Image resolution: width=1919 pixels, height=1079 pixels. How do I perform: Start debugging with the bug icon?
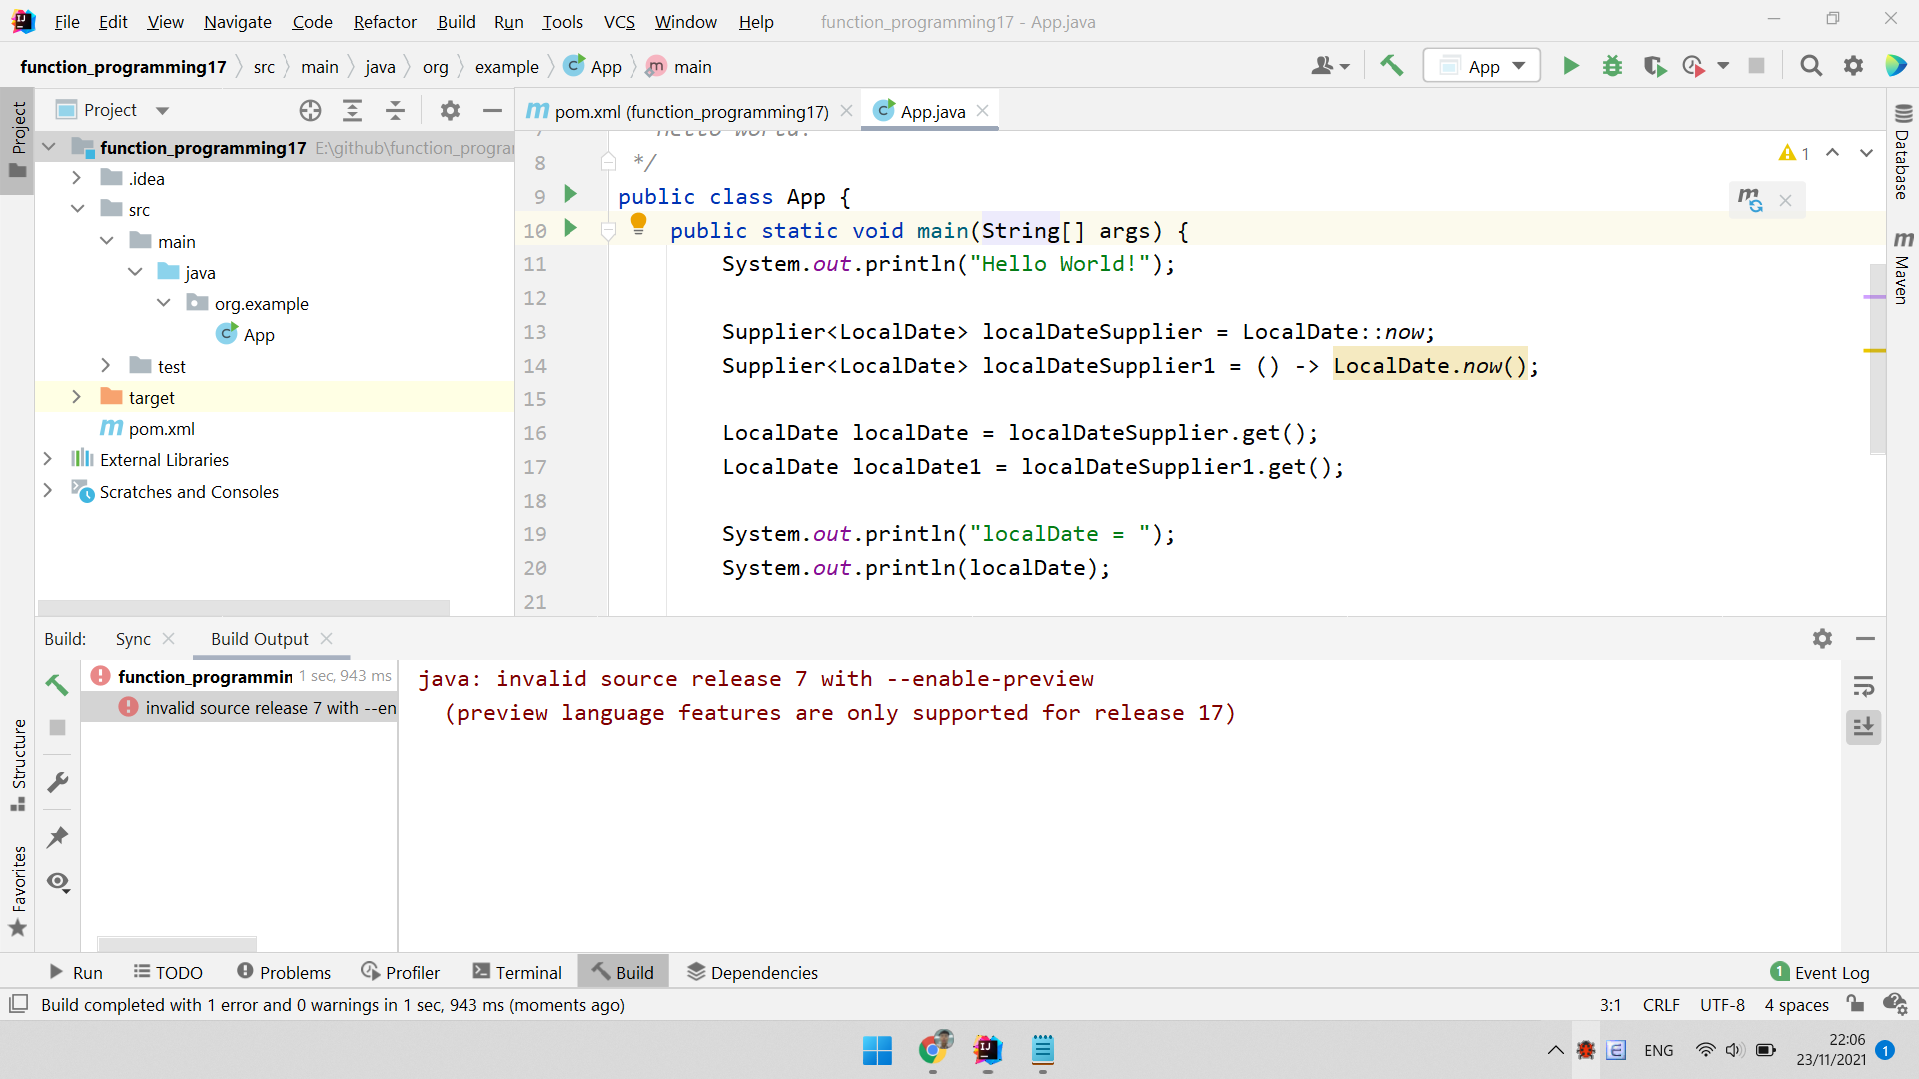1612,66
